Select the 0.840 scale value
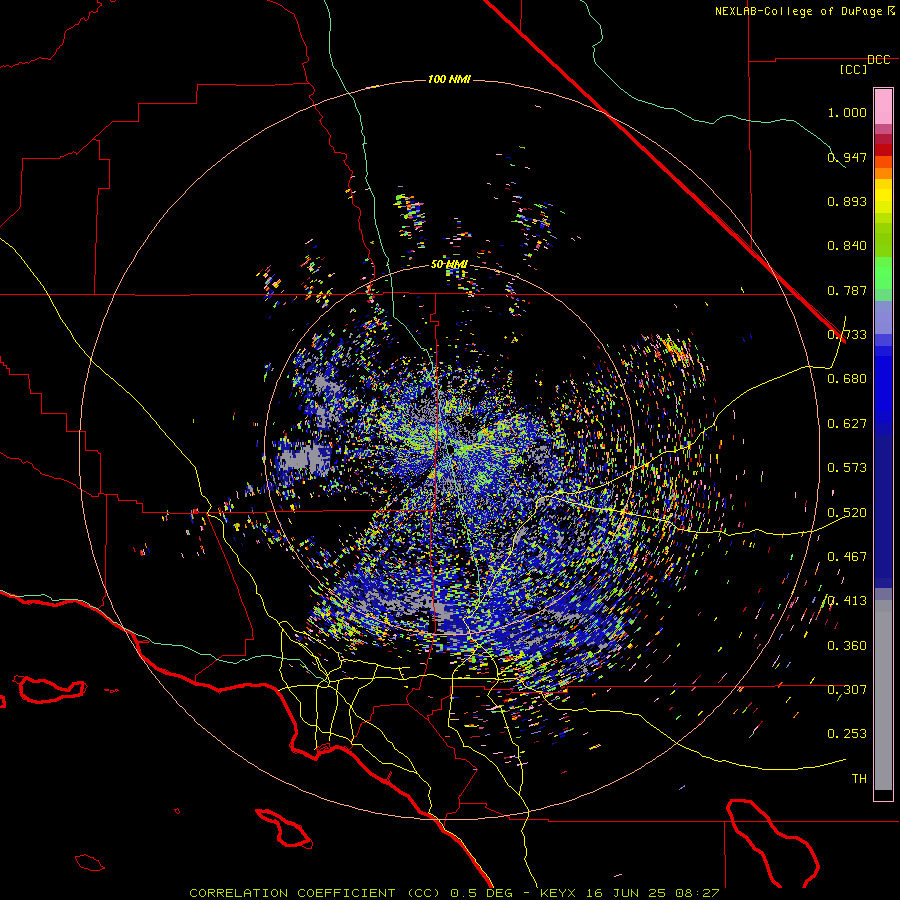 (847, 246)
